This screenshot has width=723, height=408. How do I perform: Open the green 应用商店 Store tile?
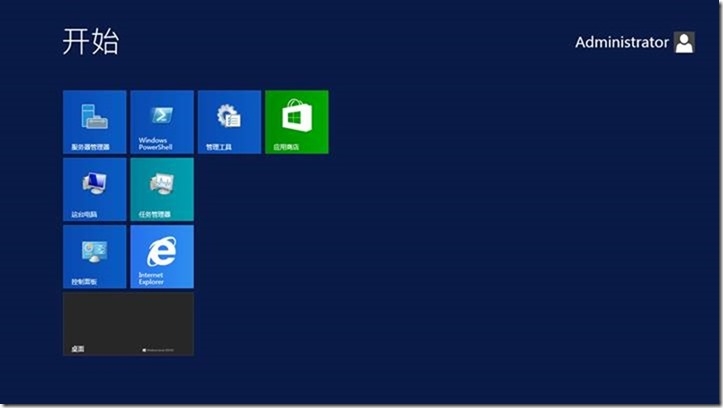point(297,122)
